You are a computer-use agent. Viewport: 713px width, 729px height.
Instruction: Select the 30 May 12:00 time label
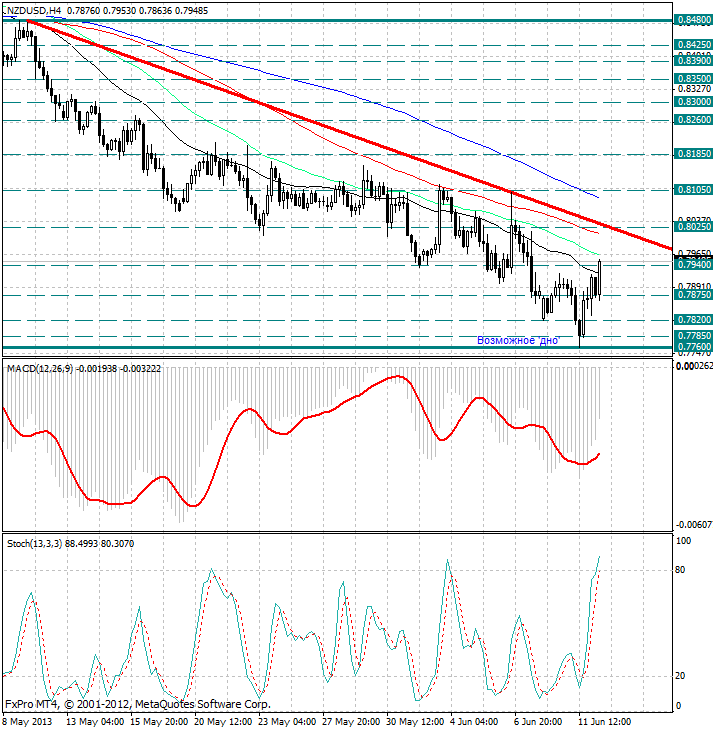415,722
